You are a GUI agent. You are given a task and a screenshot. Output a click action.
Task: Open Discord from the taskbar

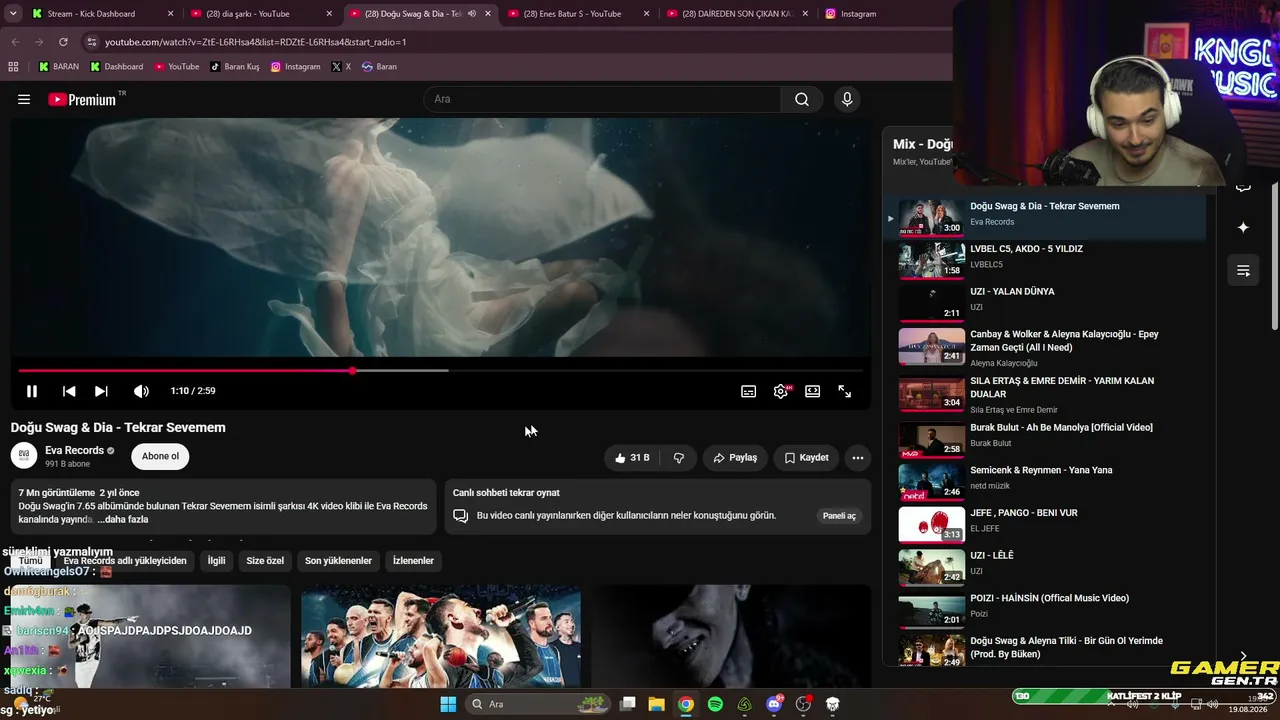774,704
